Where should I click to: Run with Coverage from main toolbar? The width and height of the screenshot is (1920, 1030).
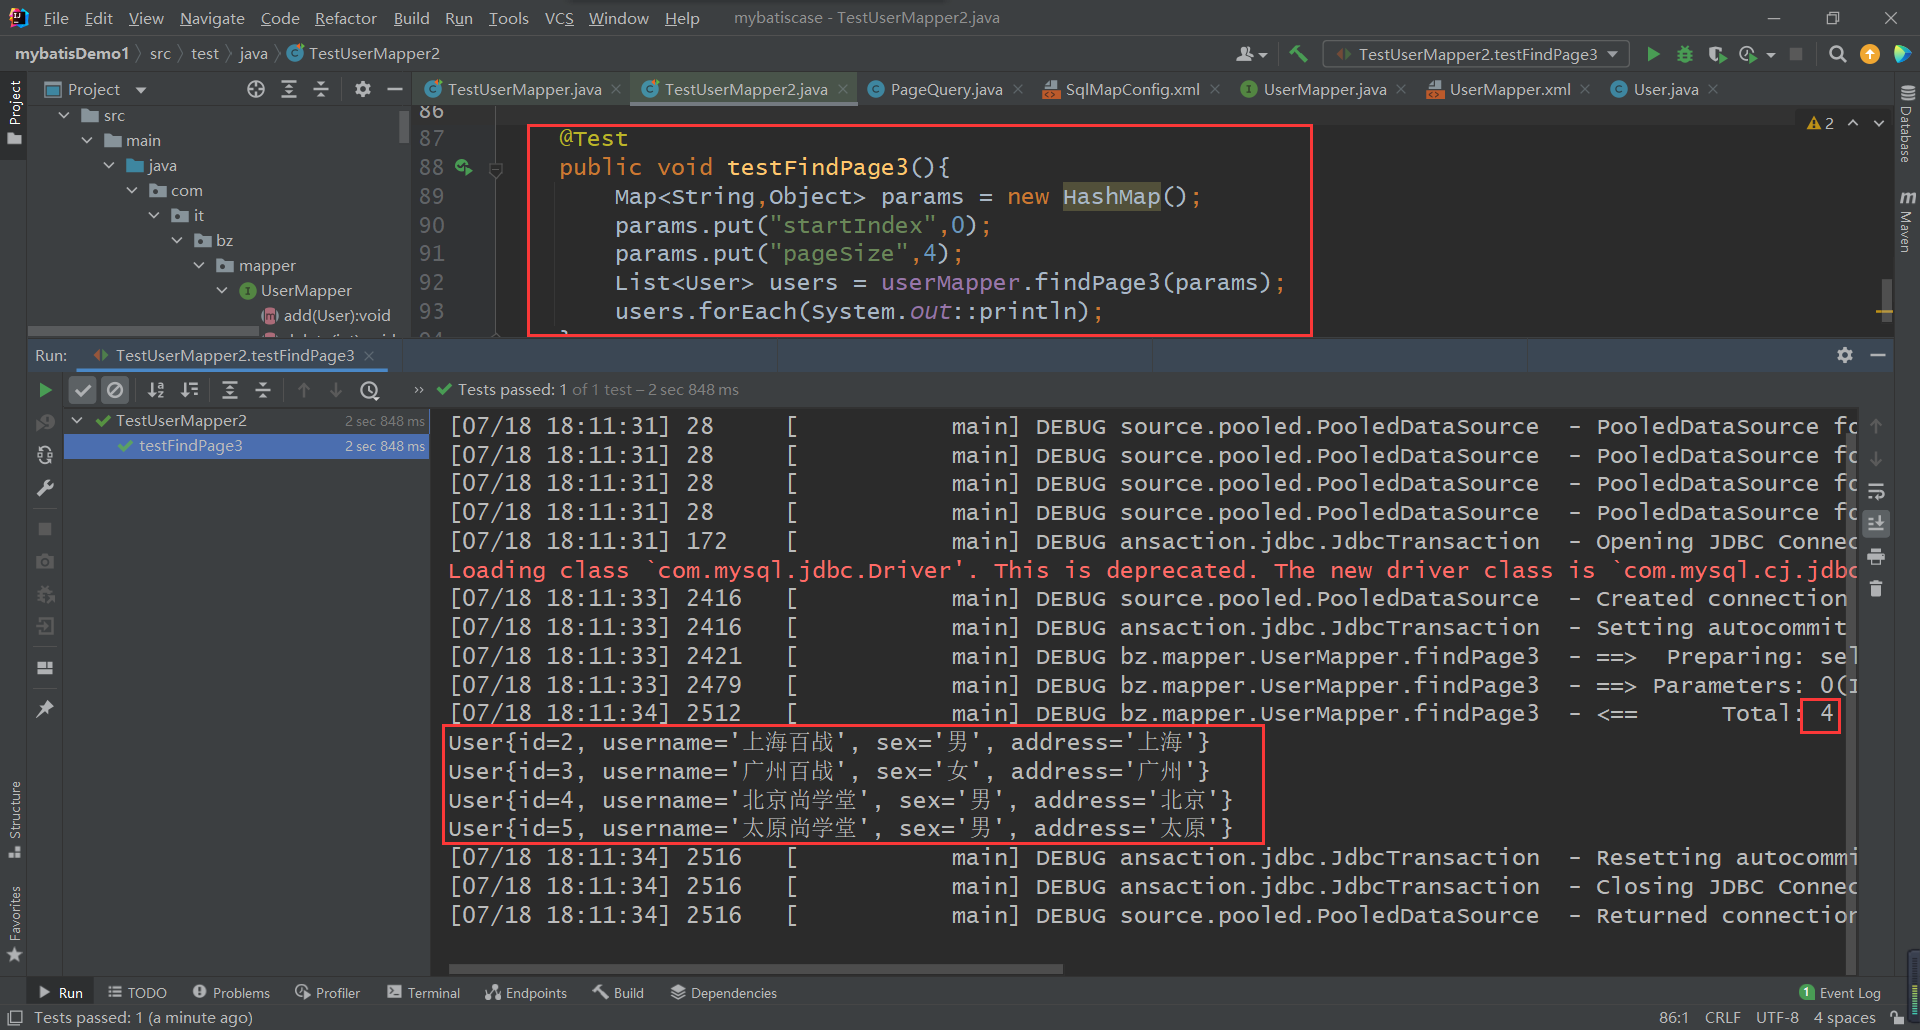(1717, 54)
